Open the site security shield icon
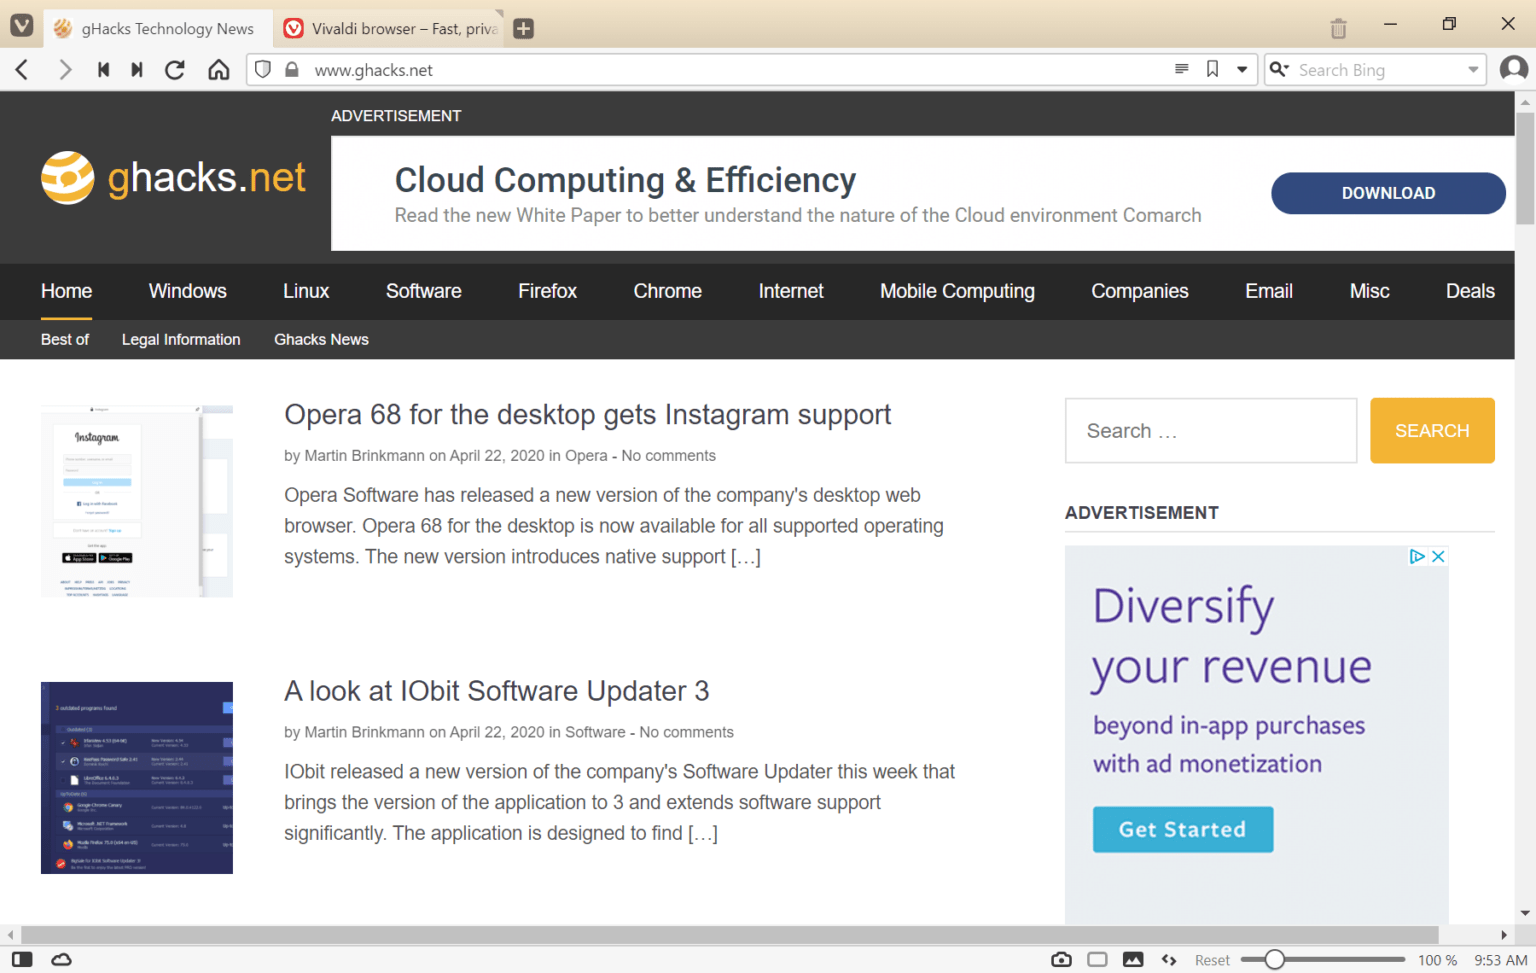Image resolution: width=1536 pixels, height=973 pixels. click(x=261, y=69)
